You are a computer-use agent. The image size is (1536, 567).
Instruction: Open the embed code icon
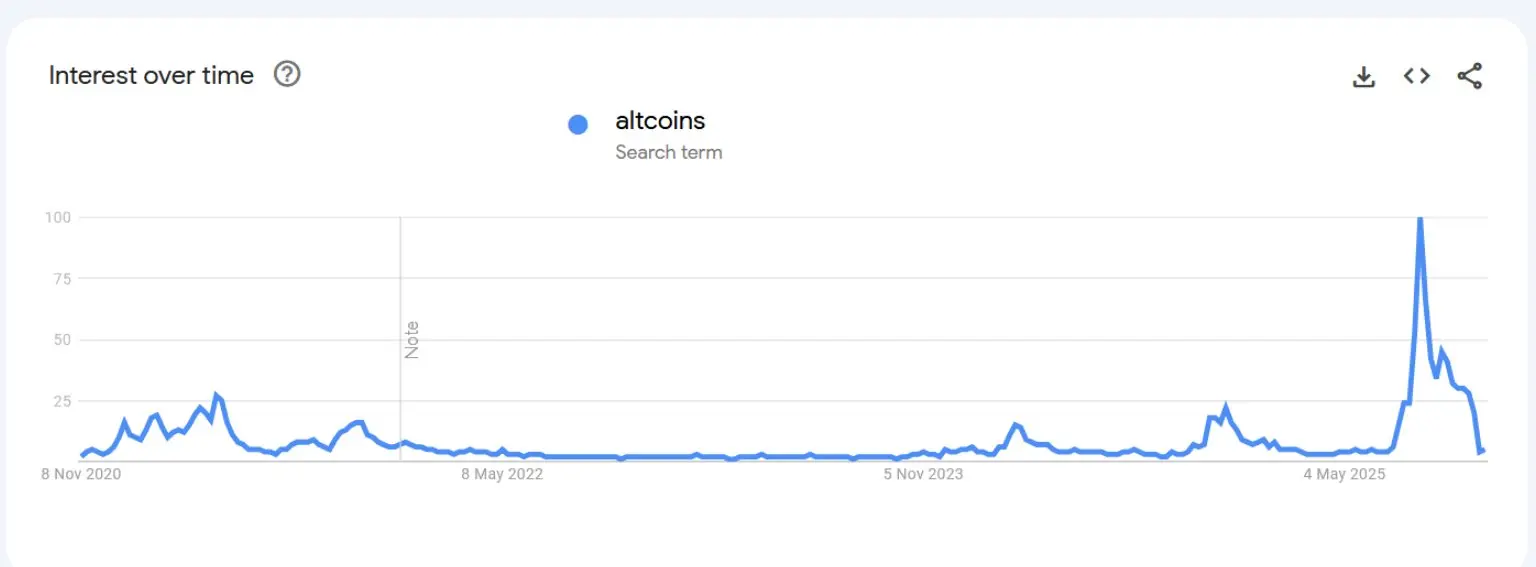[1416, 76]
